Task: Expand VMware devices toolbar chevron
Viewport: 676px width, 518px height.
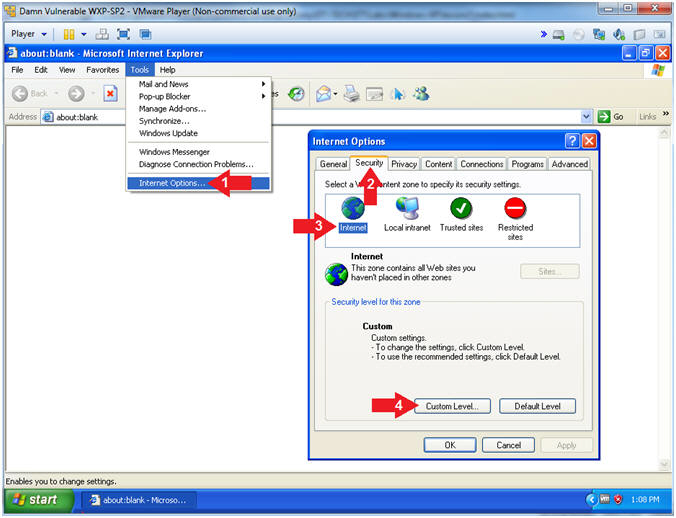Action: click(543, 34)
